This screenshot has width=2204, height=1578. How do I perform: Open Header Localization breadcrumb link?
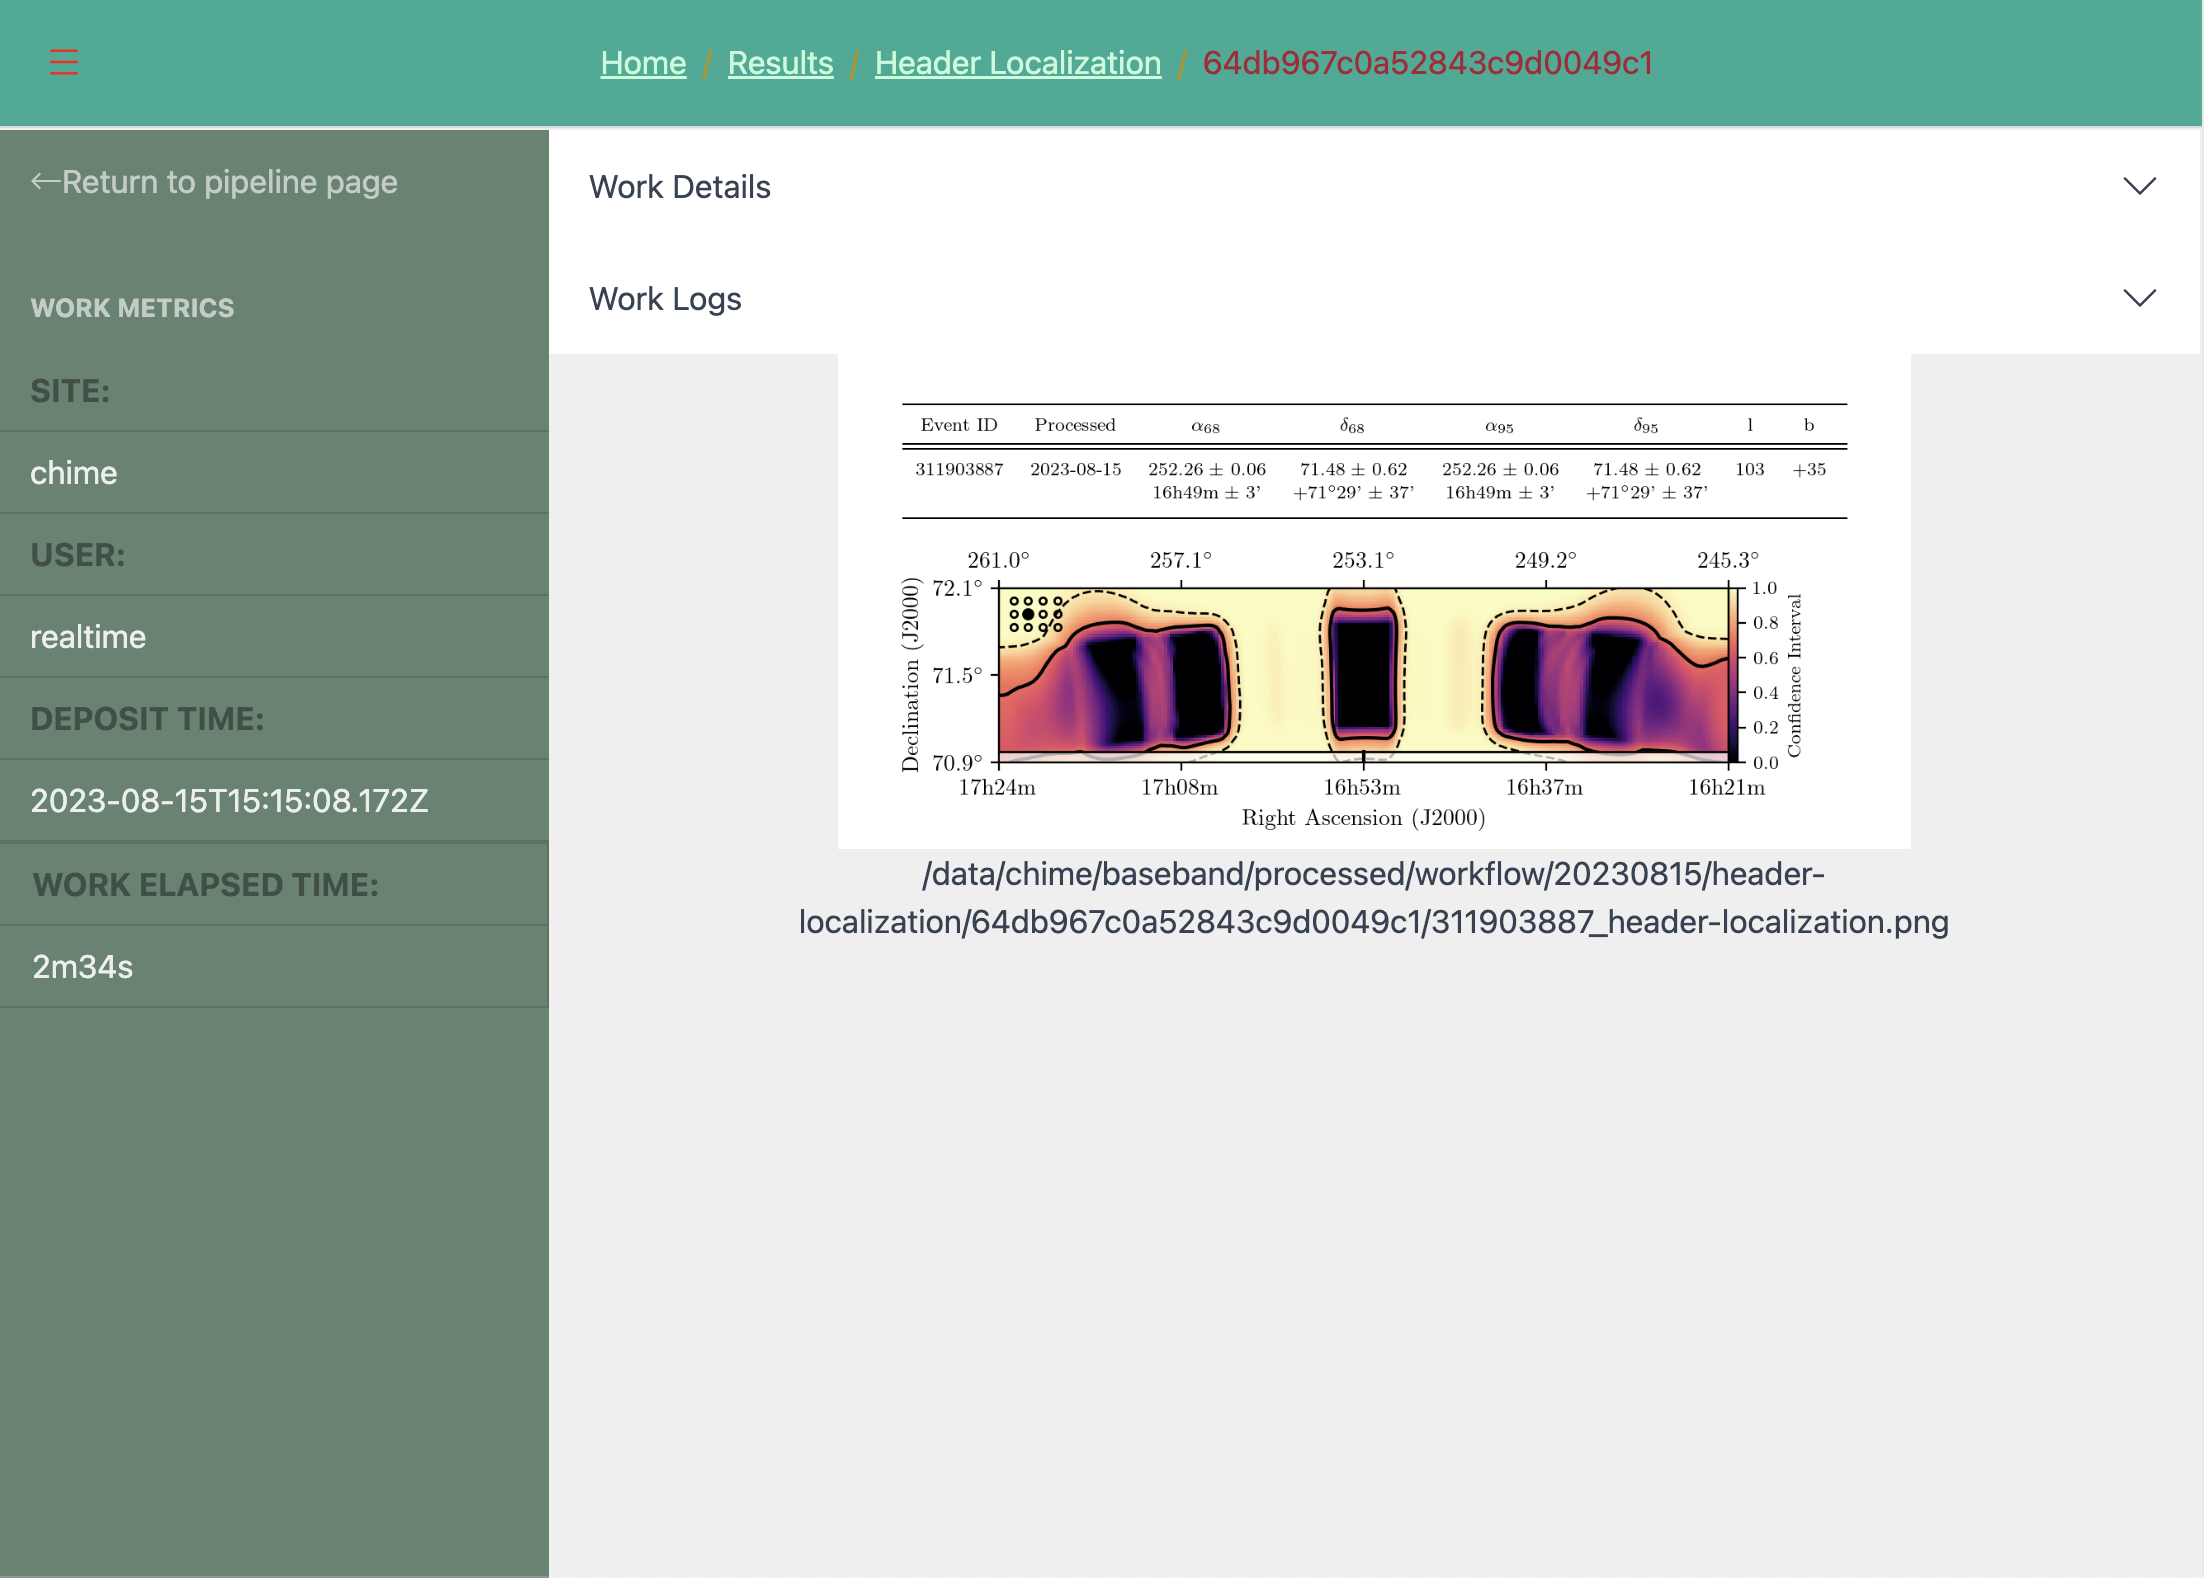point(1018,63)
